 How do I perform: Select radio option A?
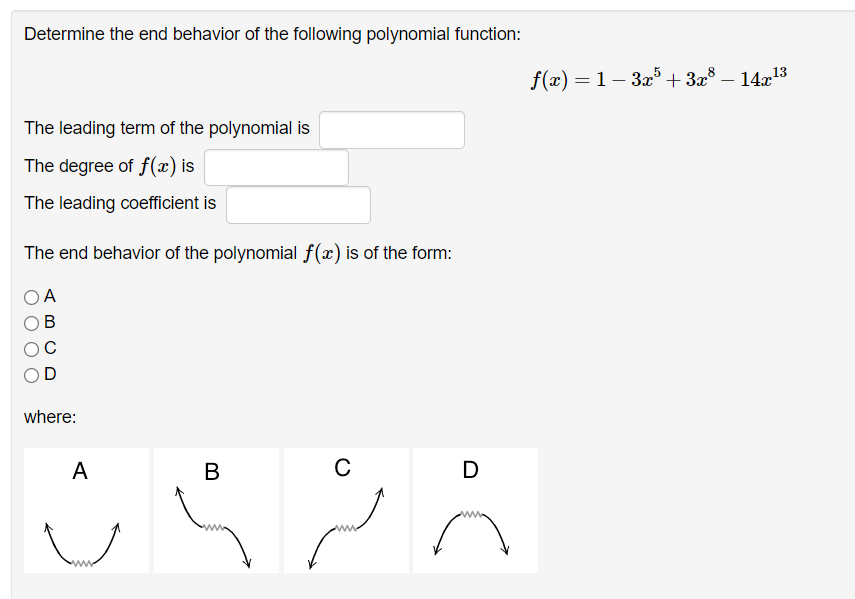[31, 296]
